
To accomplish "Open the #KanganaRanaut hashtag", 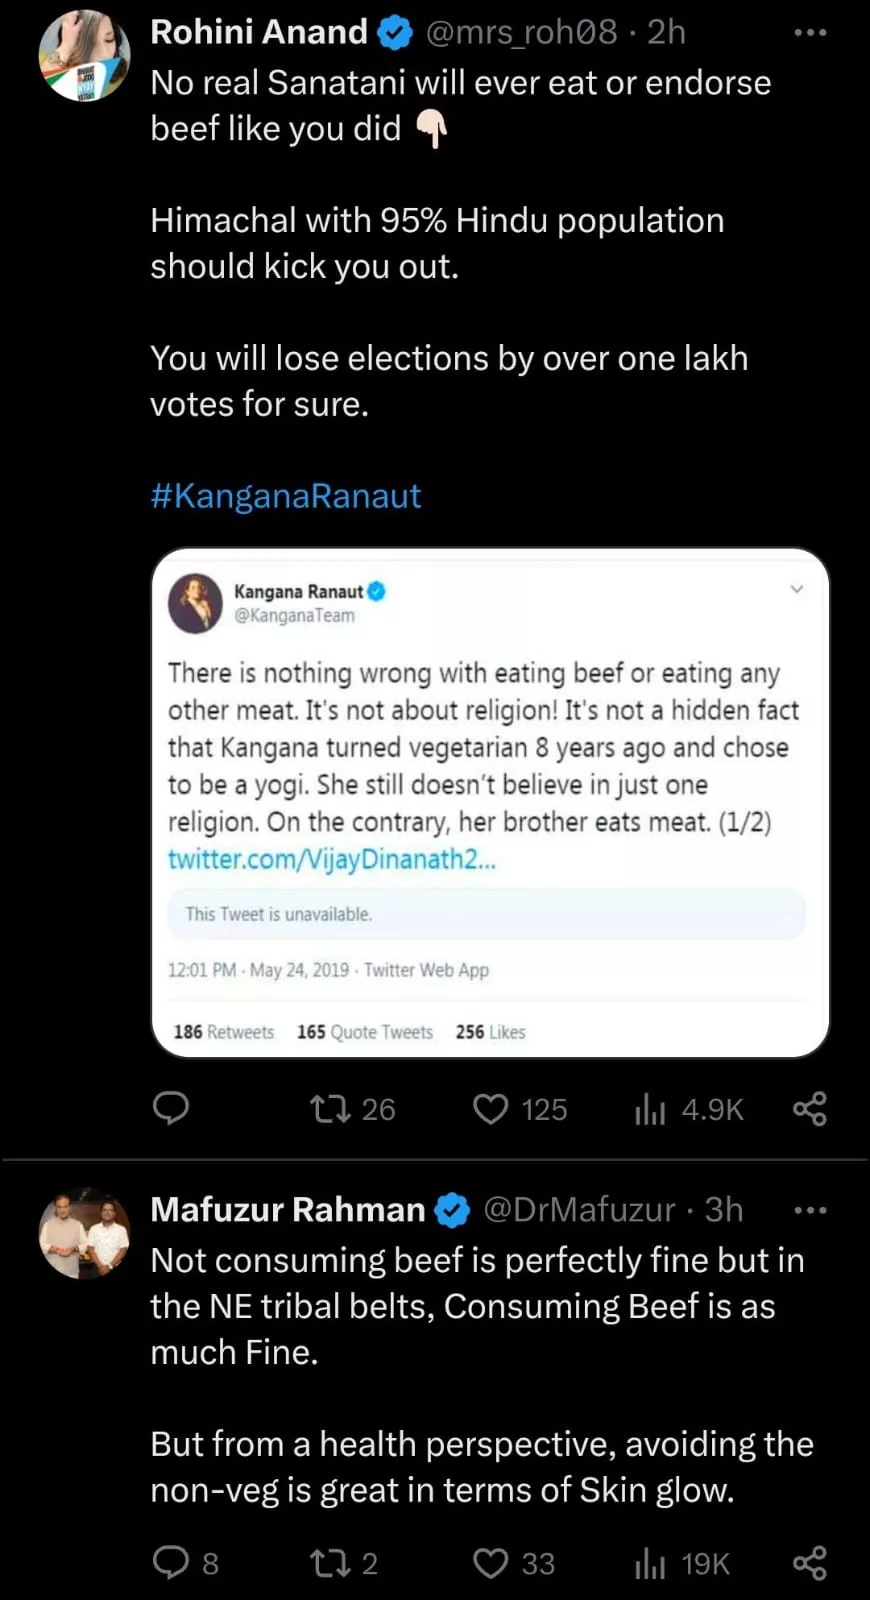I will point(286,496).
